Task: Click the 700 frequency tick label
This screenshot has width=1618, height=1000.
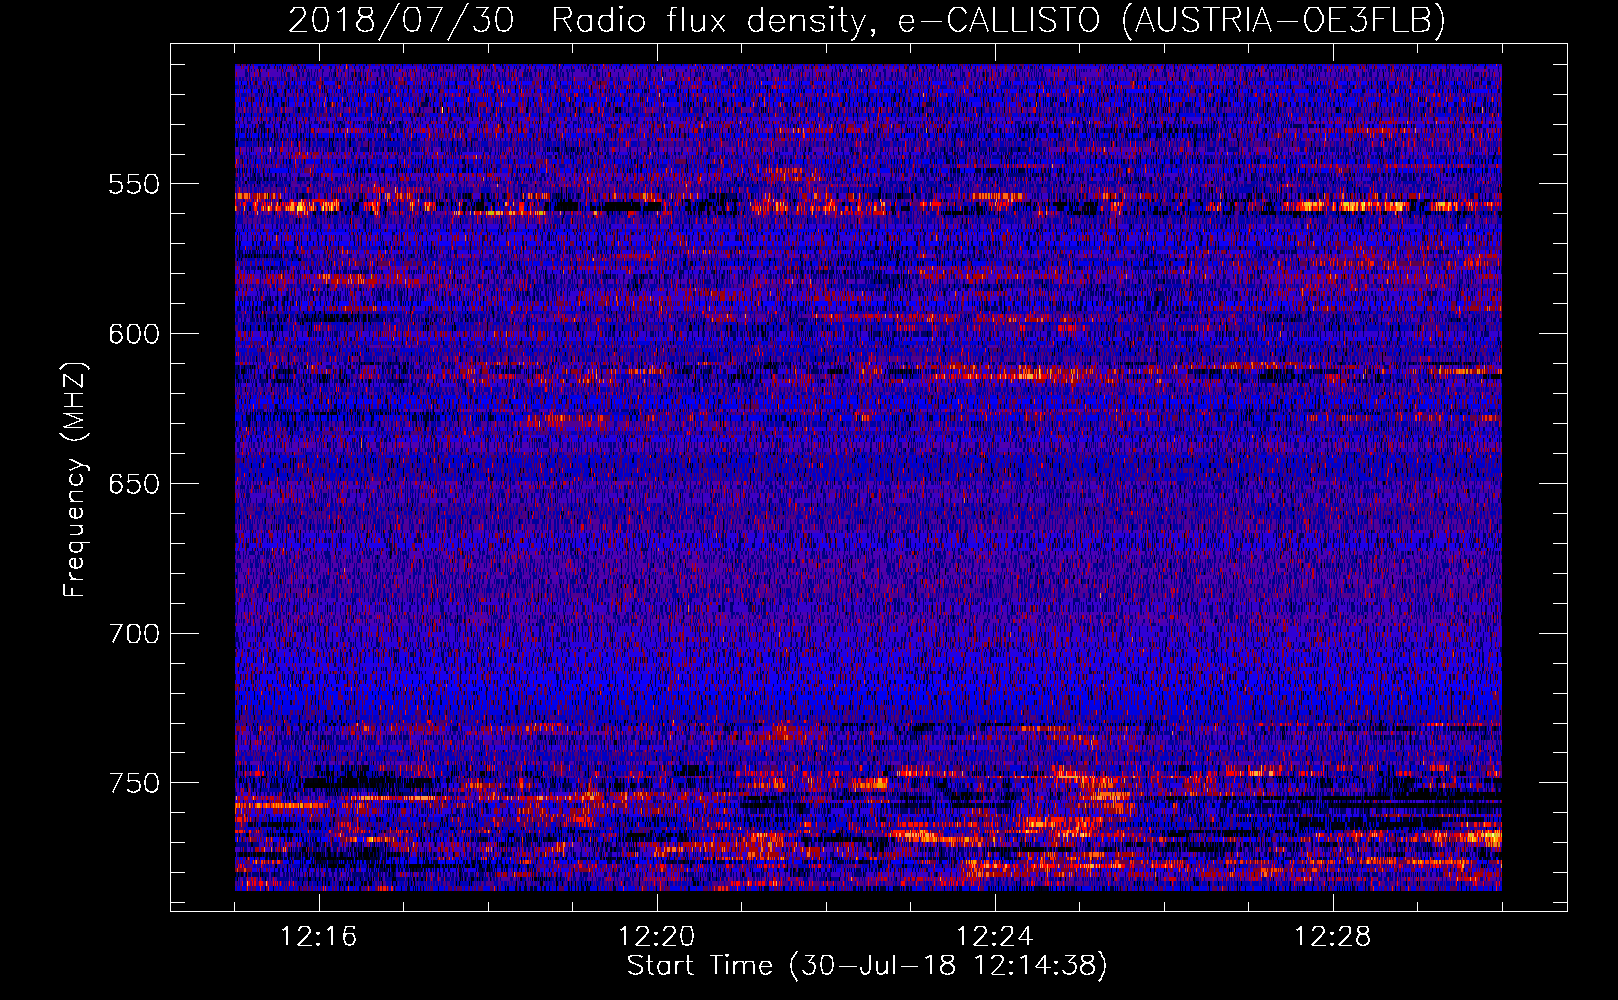Action: click(134, 634)
